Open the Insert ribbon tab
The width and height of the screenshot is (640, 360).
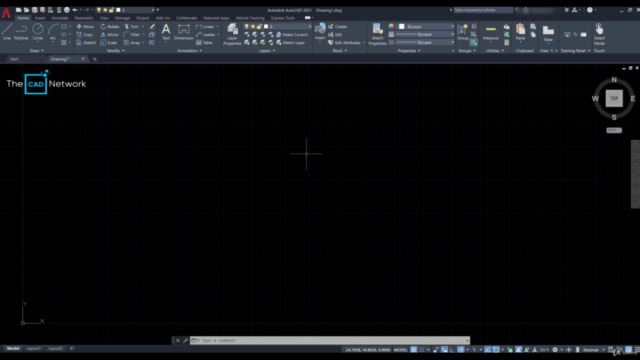coord(40,18)
